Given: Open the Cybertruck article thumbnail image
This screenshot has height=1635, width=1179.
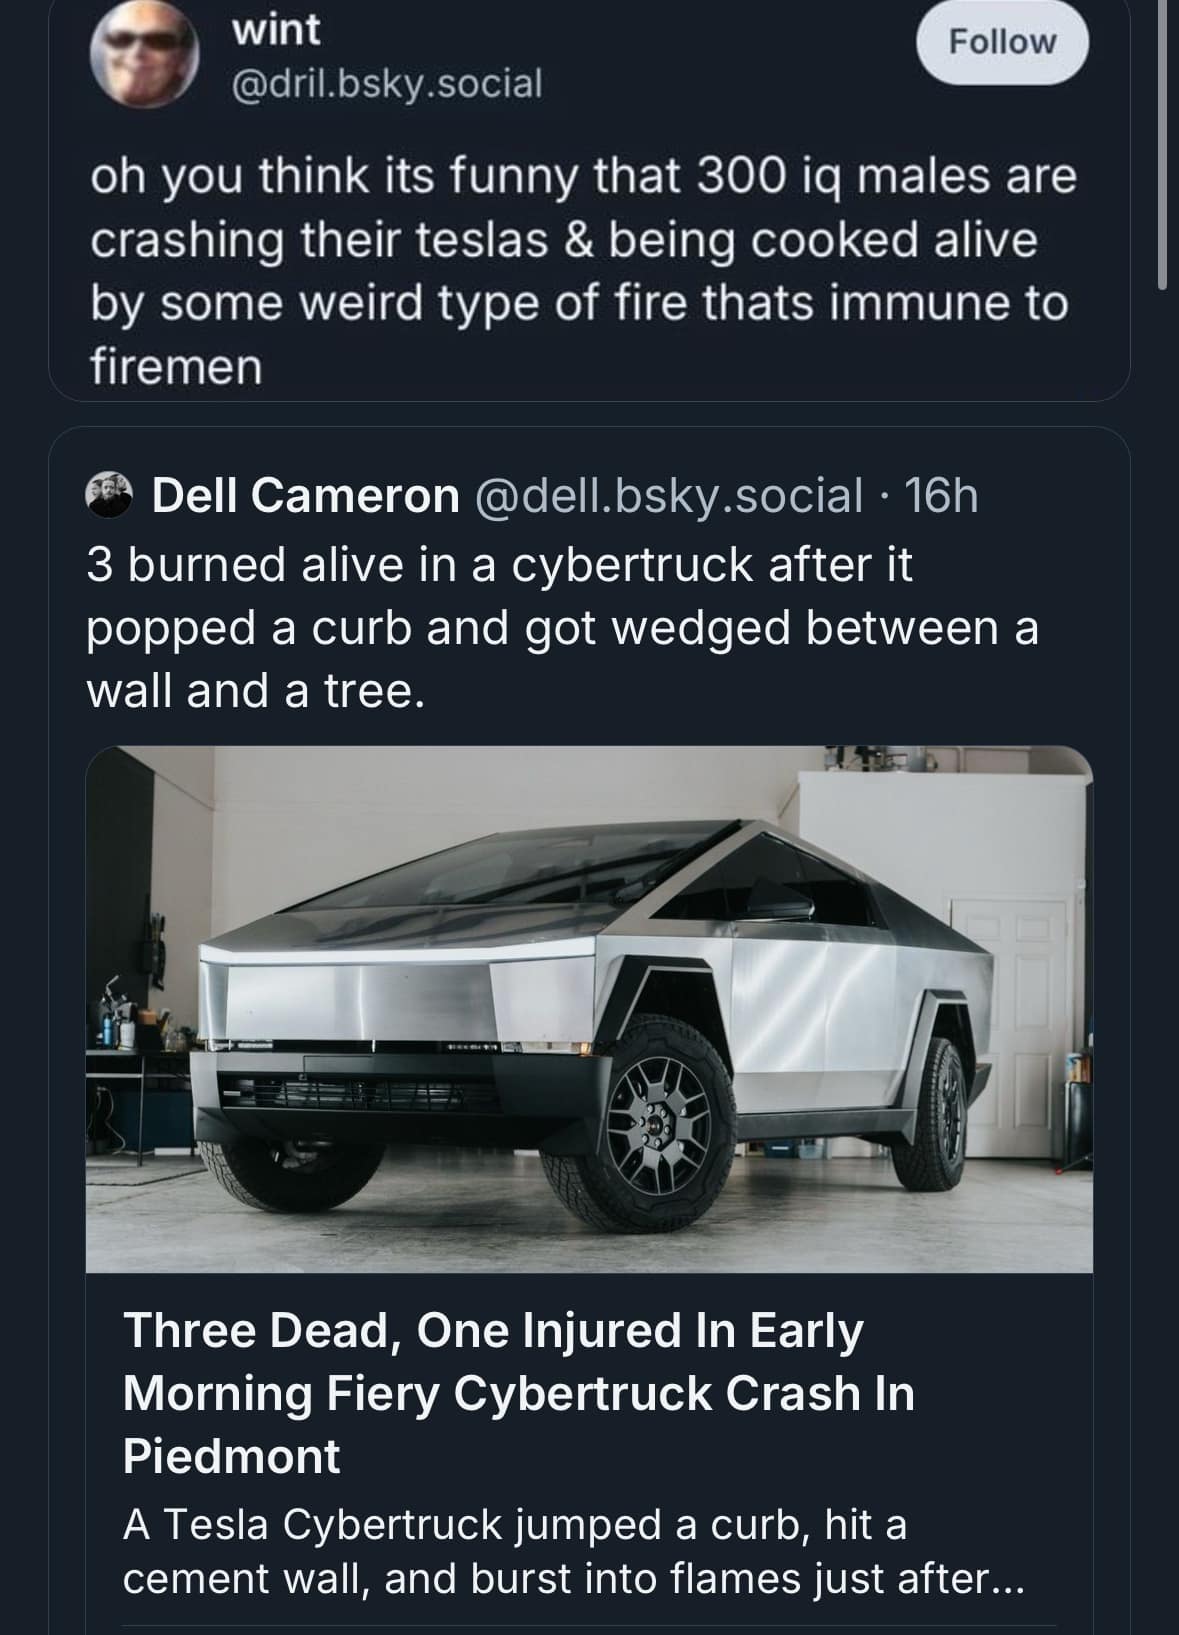Looking at the screenshot, I should click(x=589, y=1008).
